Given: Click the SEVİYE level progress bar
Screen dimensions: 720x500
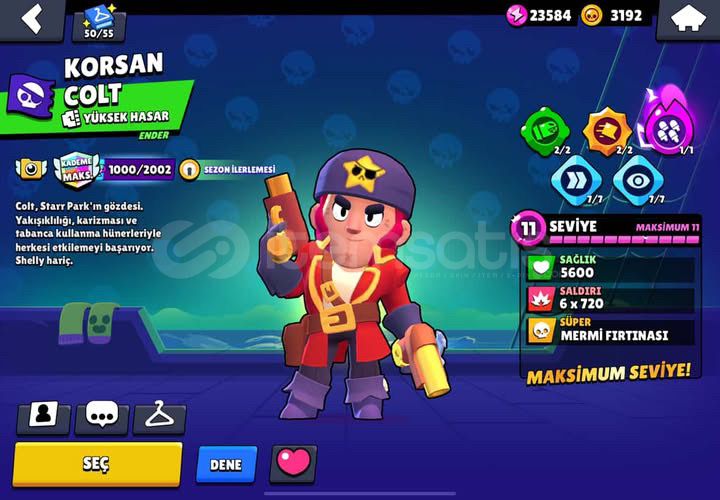Looking at the screenshot, I should 624,240.
